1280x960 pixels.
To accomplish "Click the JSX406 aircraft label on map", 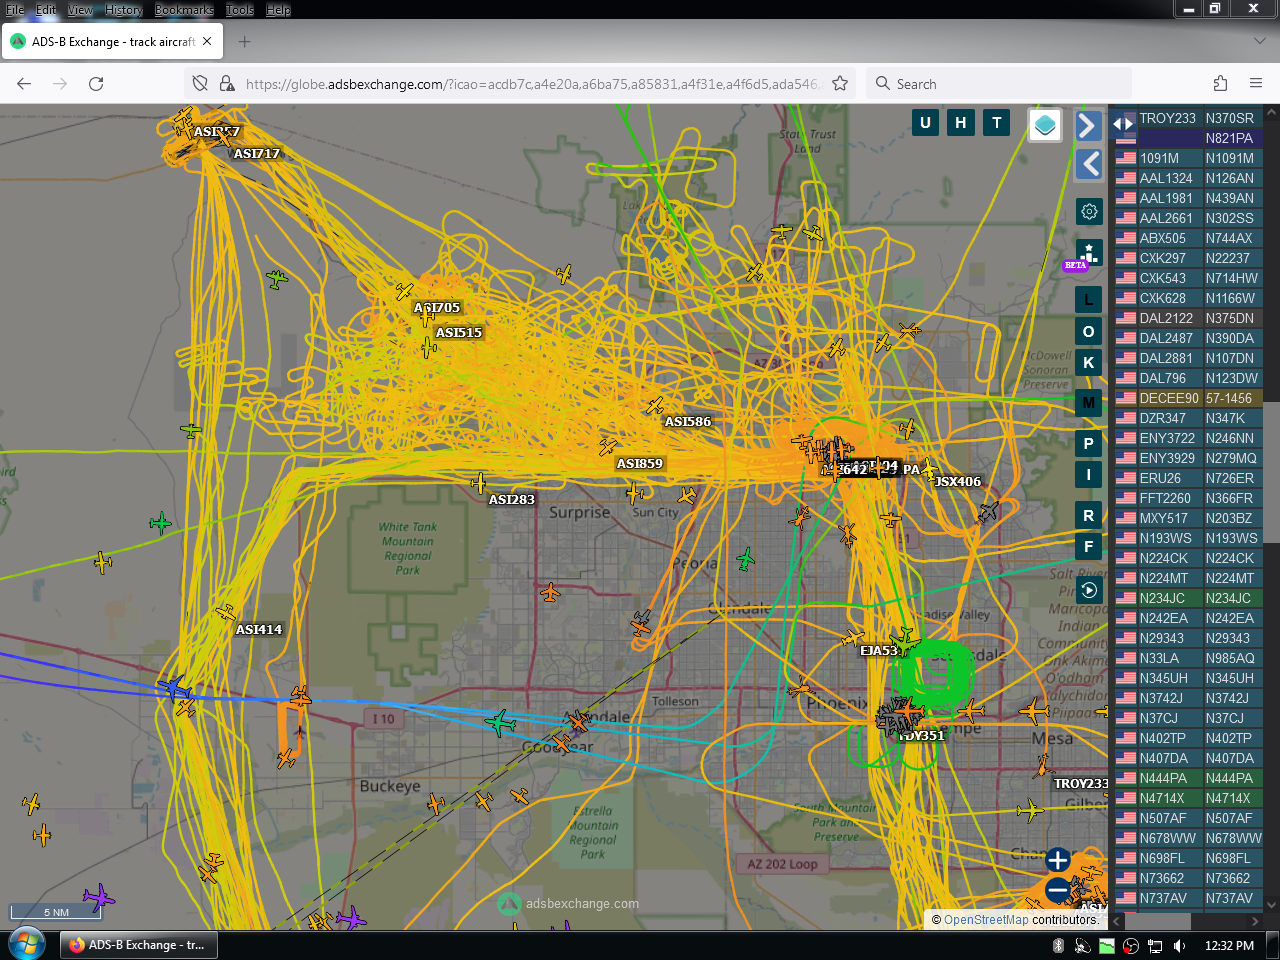I will pyautogui.click(x=958, y=482).
